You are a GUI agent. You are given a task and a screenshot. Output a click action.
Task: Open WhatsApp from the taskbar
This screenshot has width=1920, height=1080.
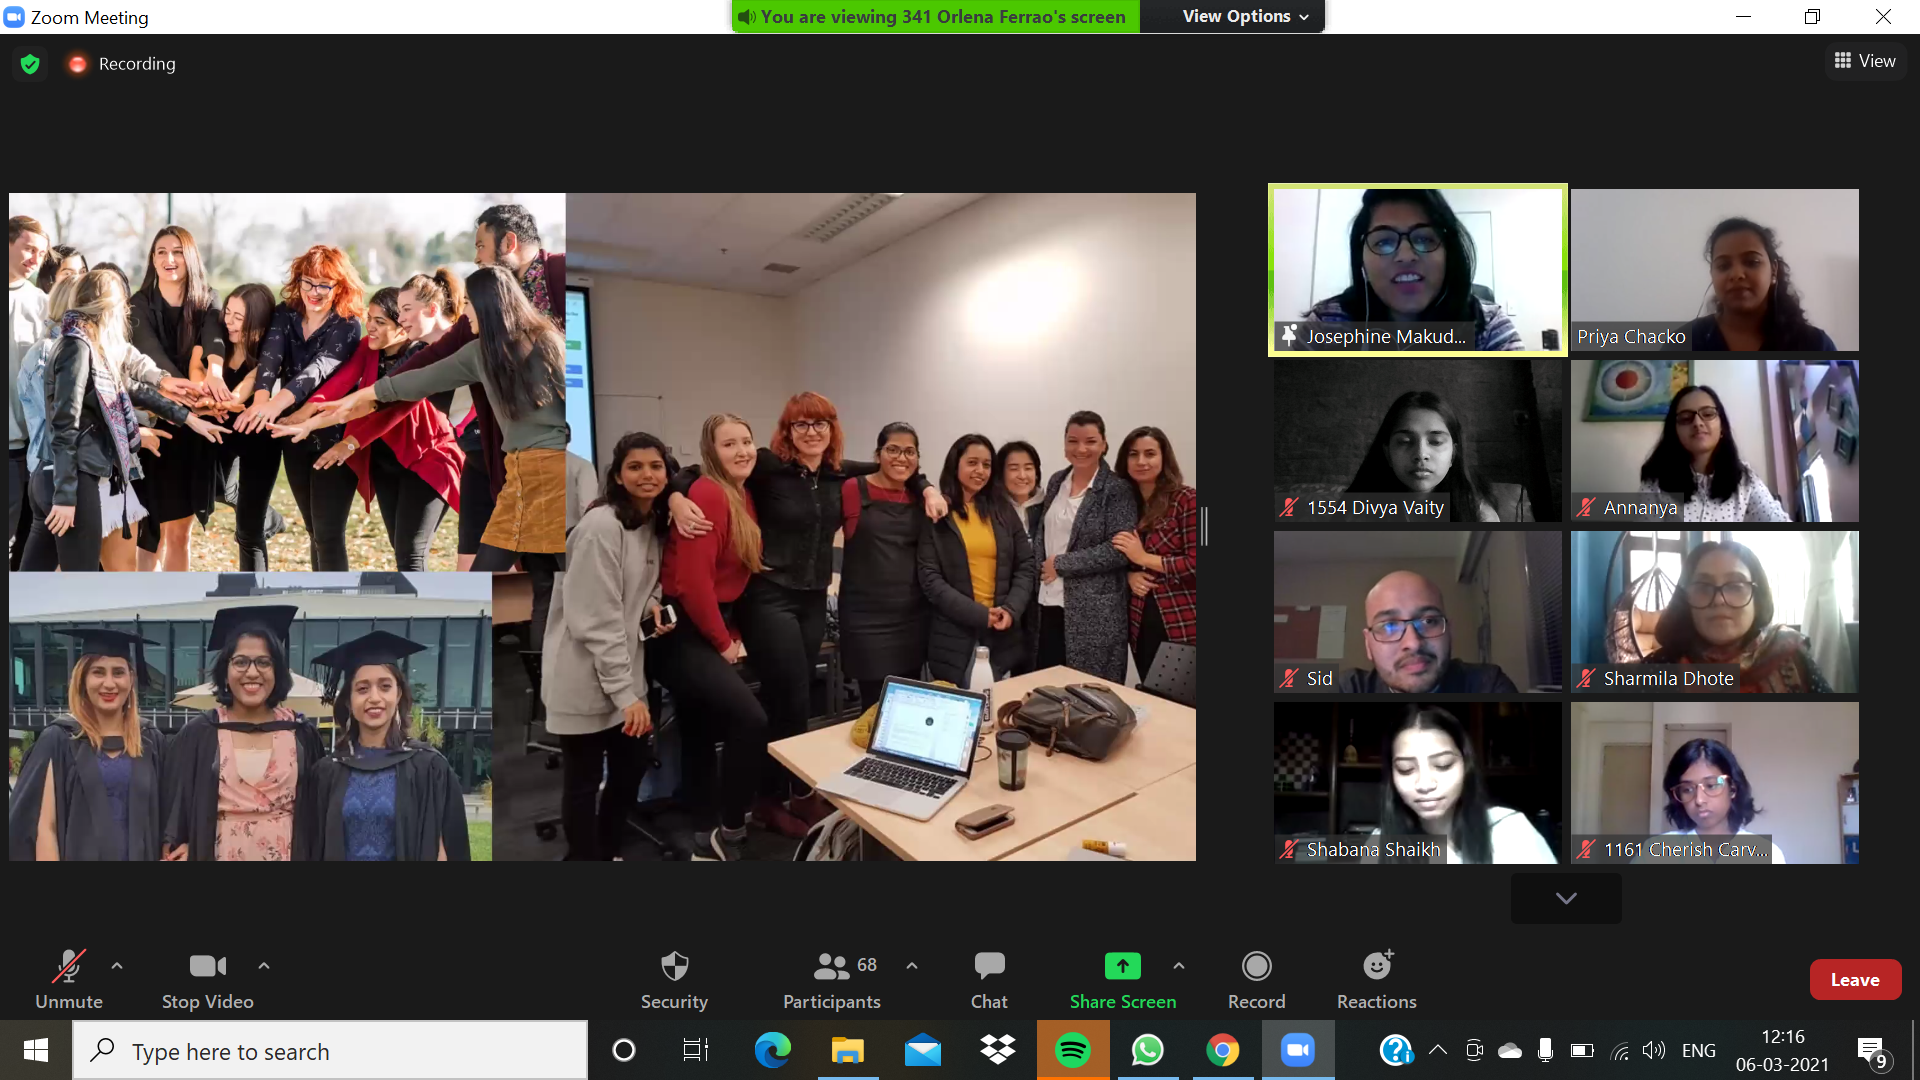tap(1147, 1050)
